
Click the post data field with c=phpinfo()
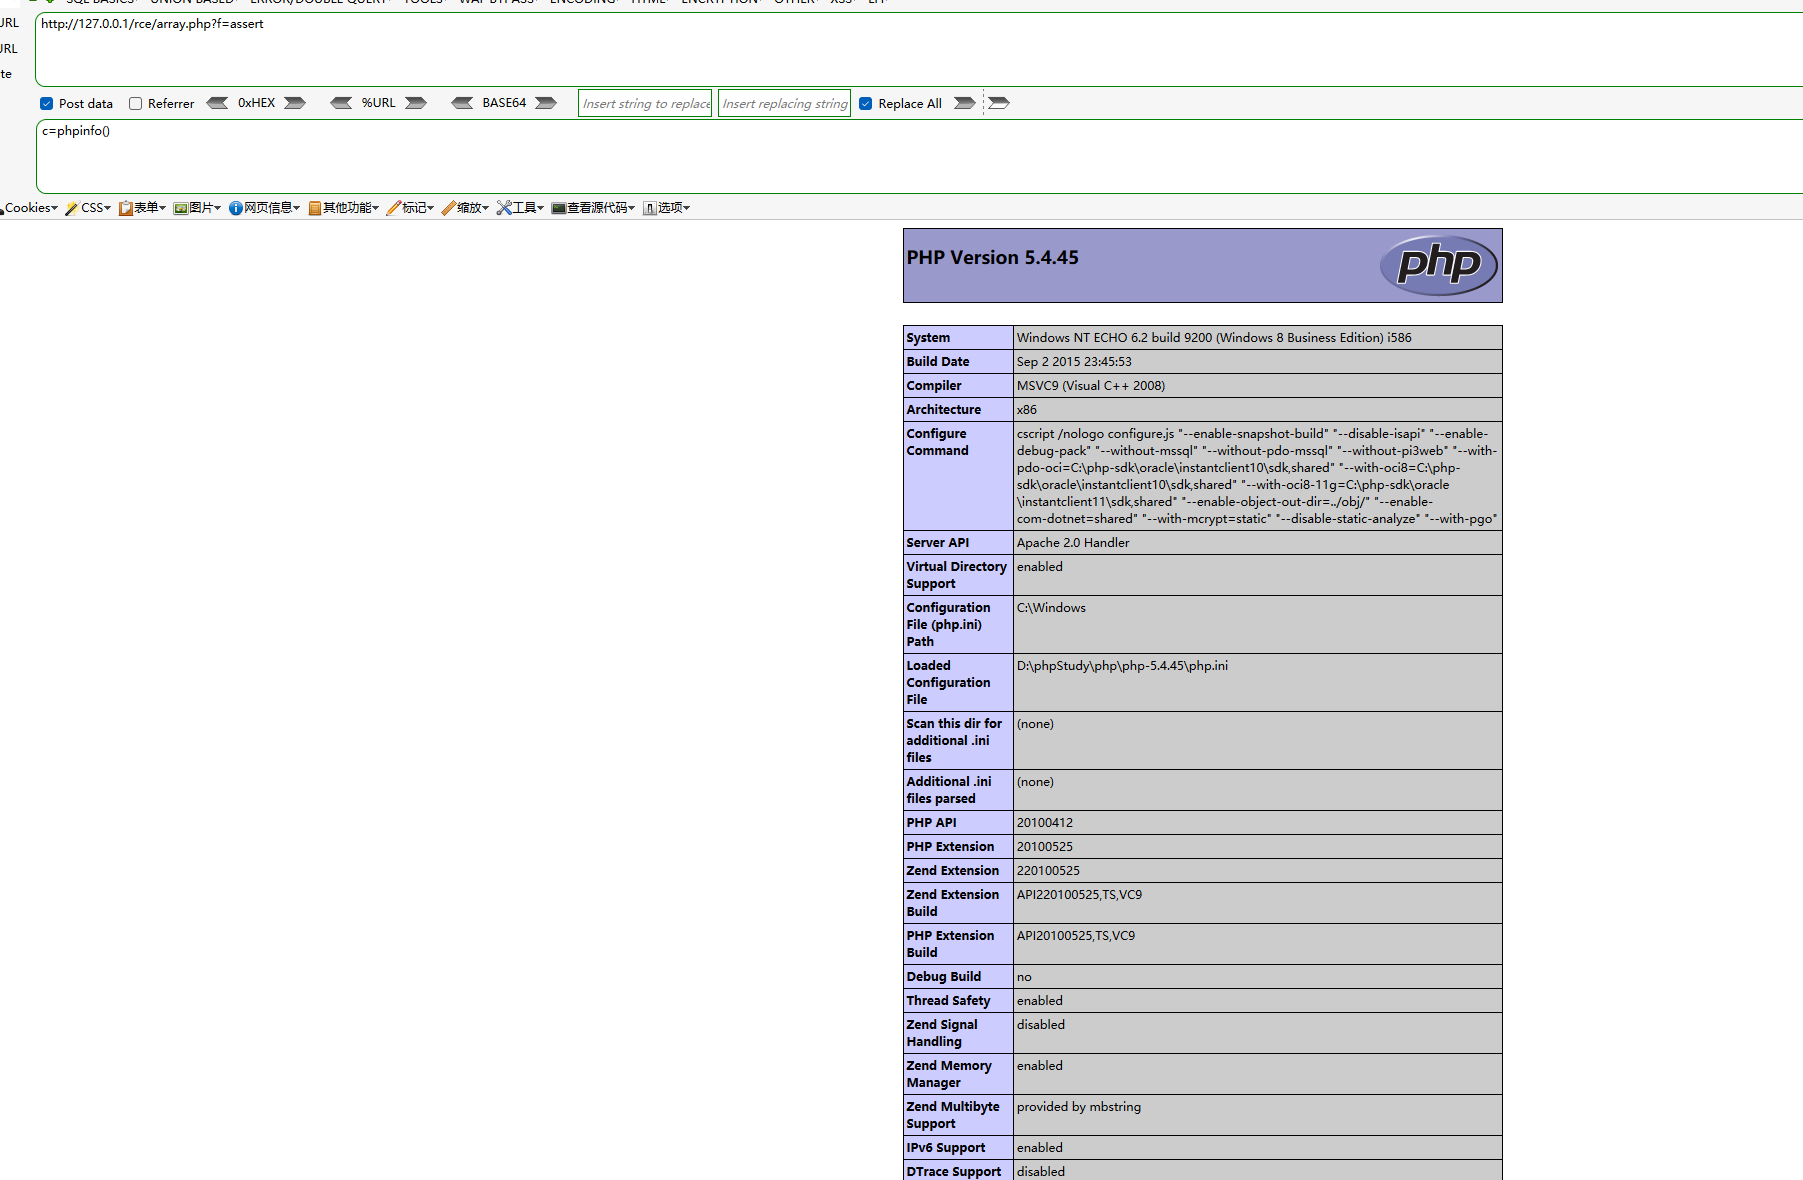(919, 157)
